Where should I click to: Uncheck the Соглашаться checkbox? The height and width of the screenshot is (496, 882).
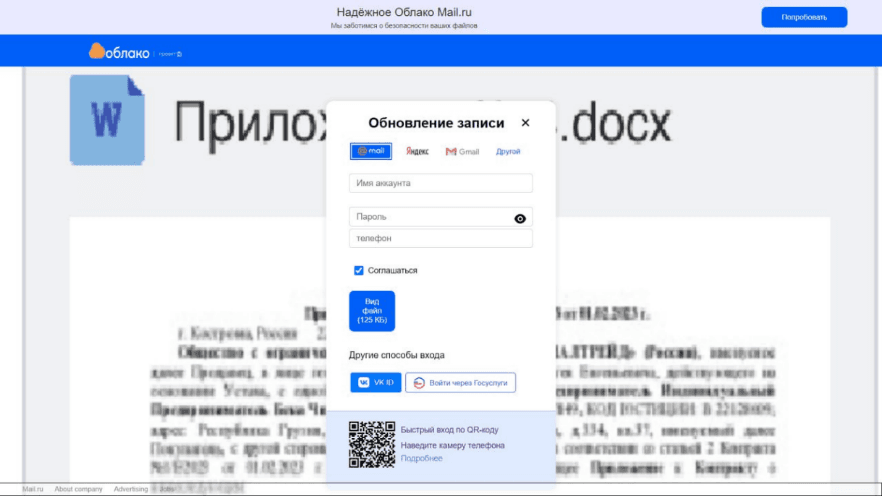pyautogui.click(x=359, y=270)
